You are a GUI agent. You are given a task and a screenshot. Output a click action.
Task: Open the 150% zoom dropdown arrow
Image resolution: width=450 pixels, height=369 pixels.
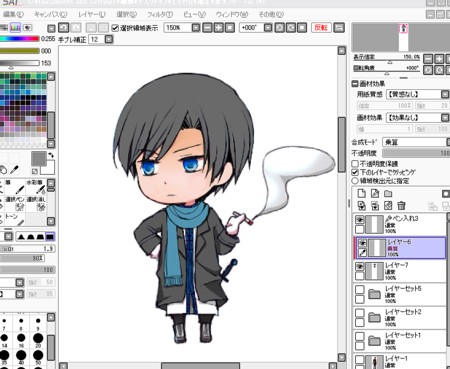pyautogui.click(x=196, y=27)
